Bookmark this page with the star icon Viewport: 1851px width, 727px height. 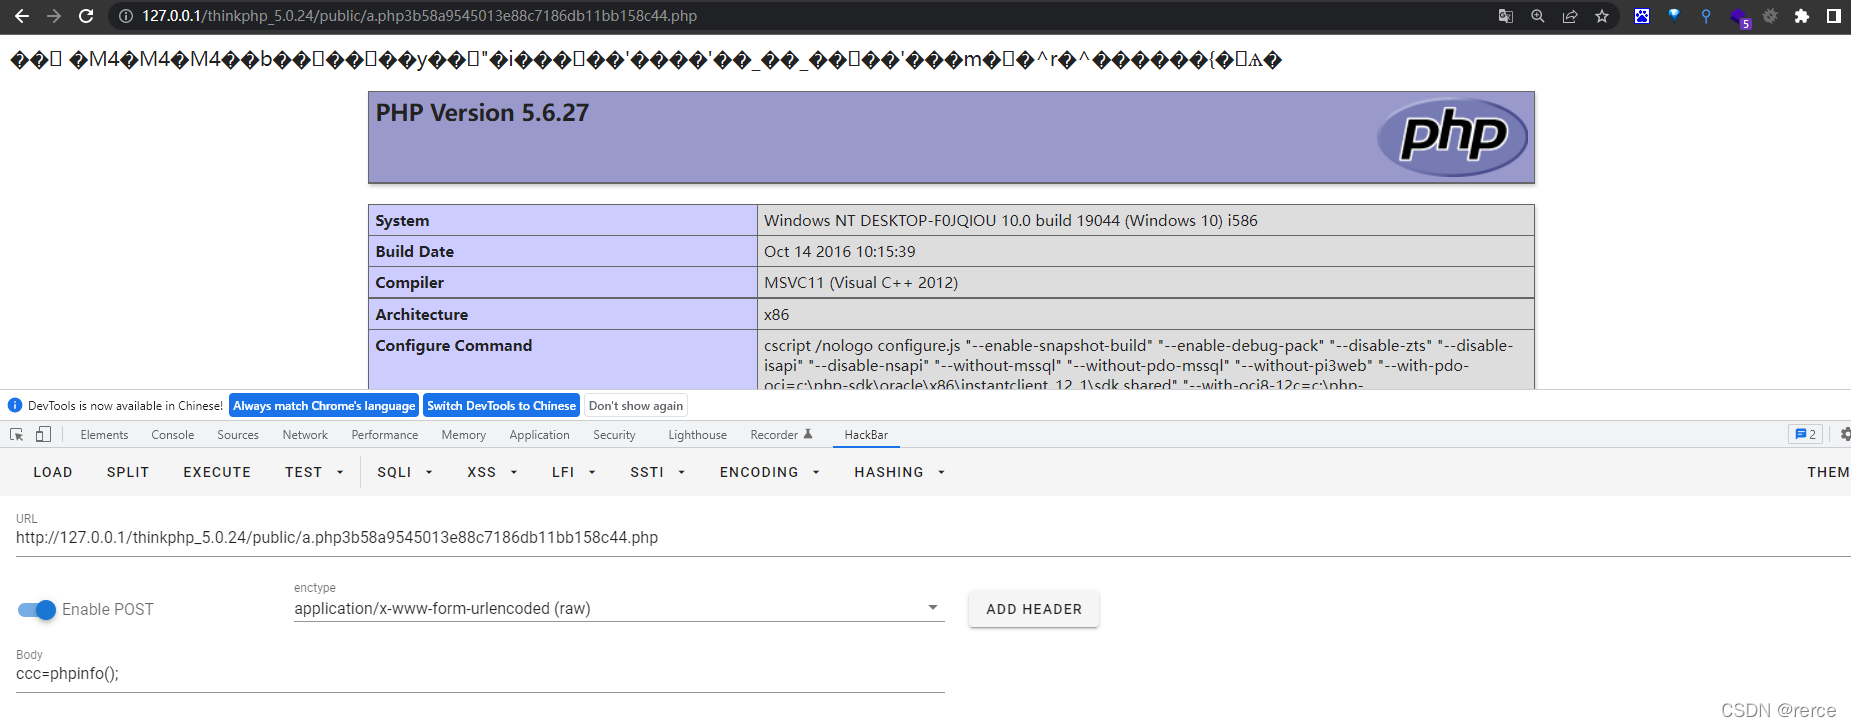1602,16
